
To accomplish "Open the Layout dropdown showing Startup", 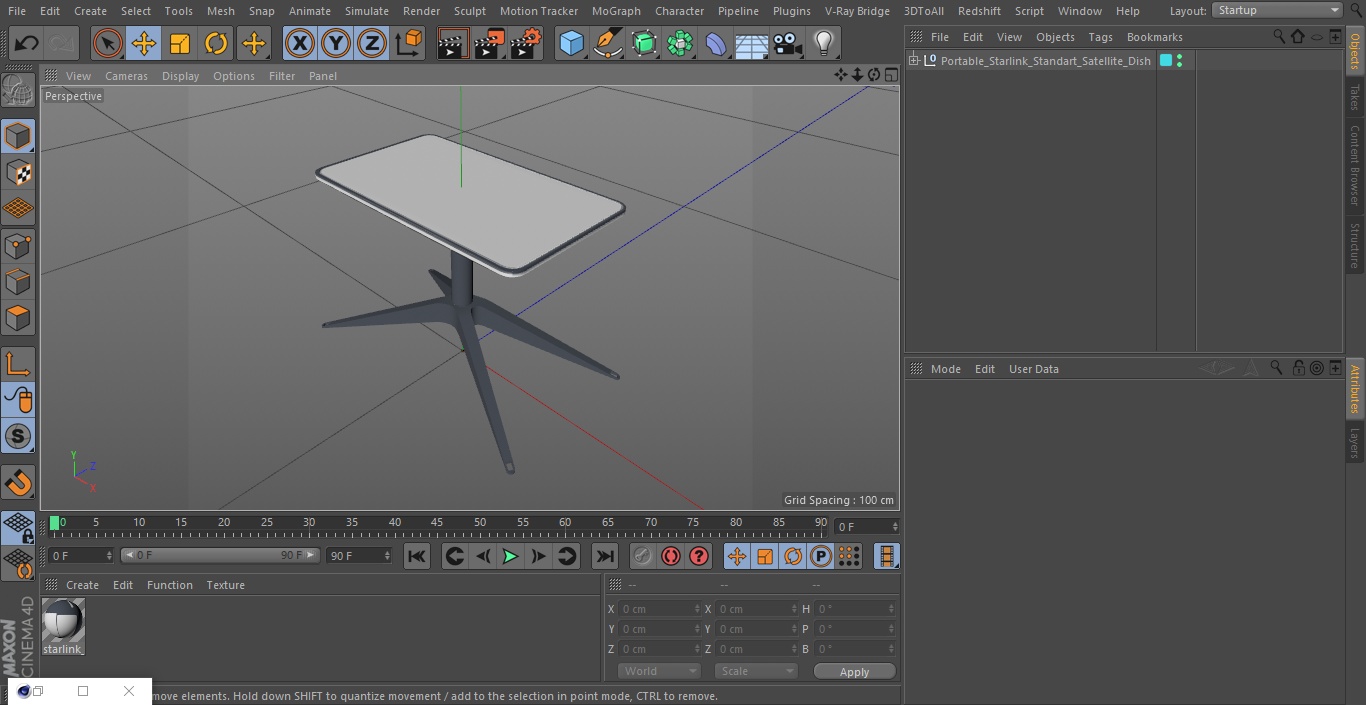I will (x=1278, y=10).
